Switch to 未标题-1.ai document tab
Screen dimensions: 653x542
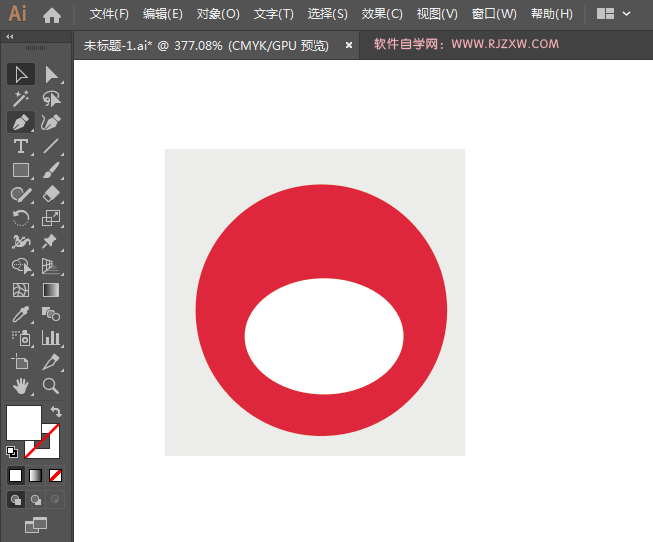(x=206, y=45)
